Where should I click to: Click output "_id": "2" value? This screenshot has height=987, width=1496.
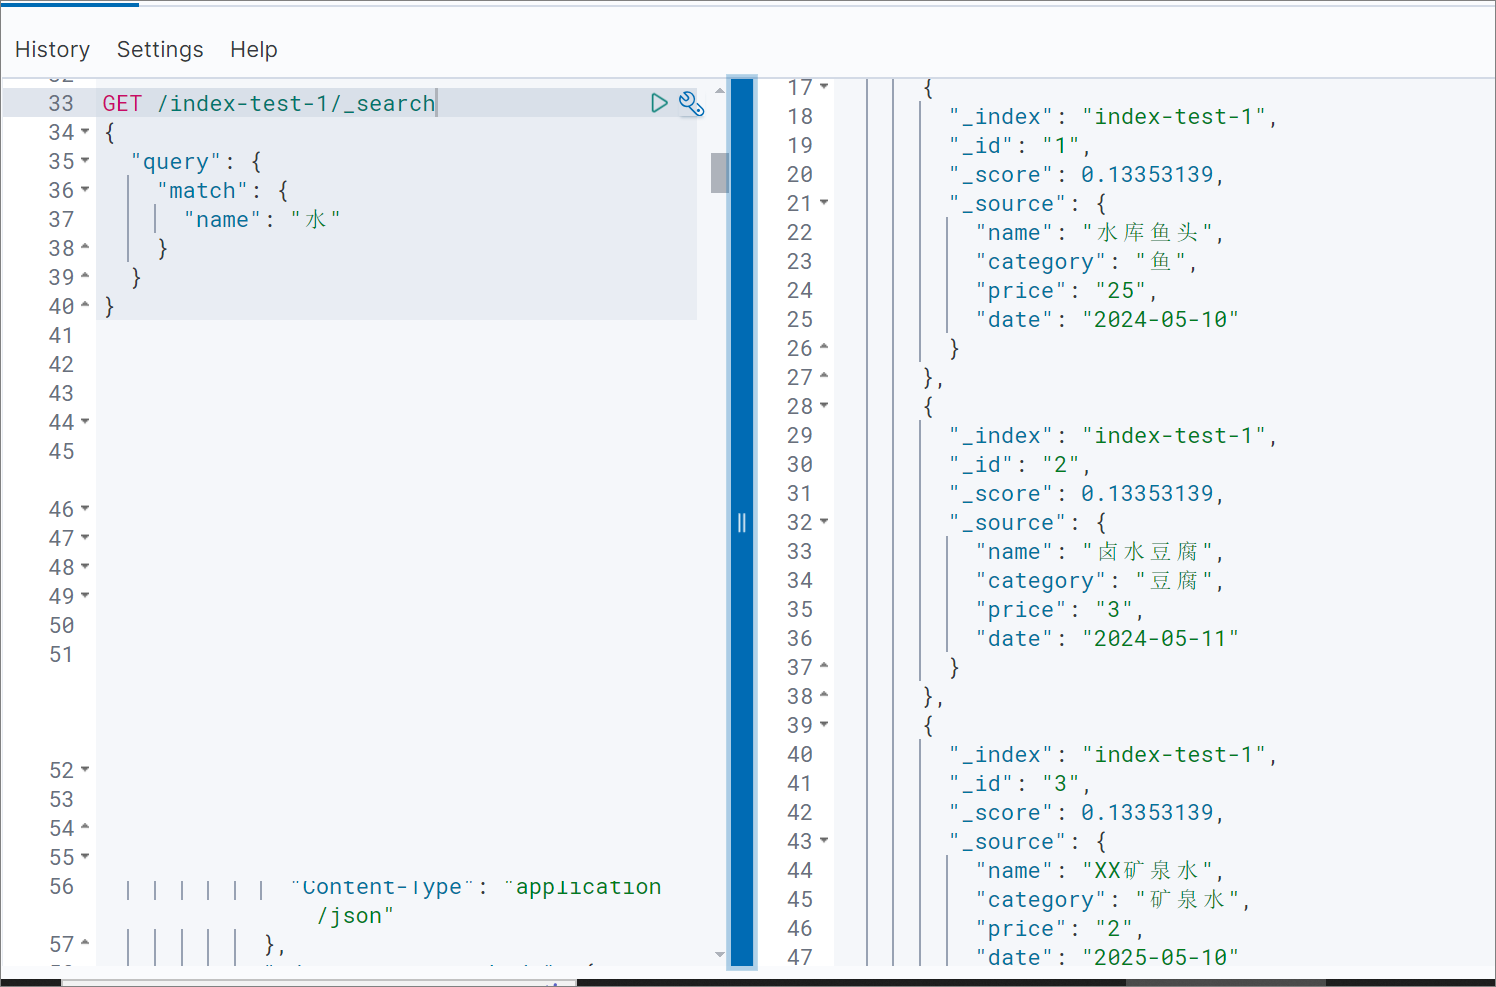[x=1061, y=465]
